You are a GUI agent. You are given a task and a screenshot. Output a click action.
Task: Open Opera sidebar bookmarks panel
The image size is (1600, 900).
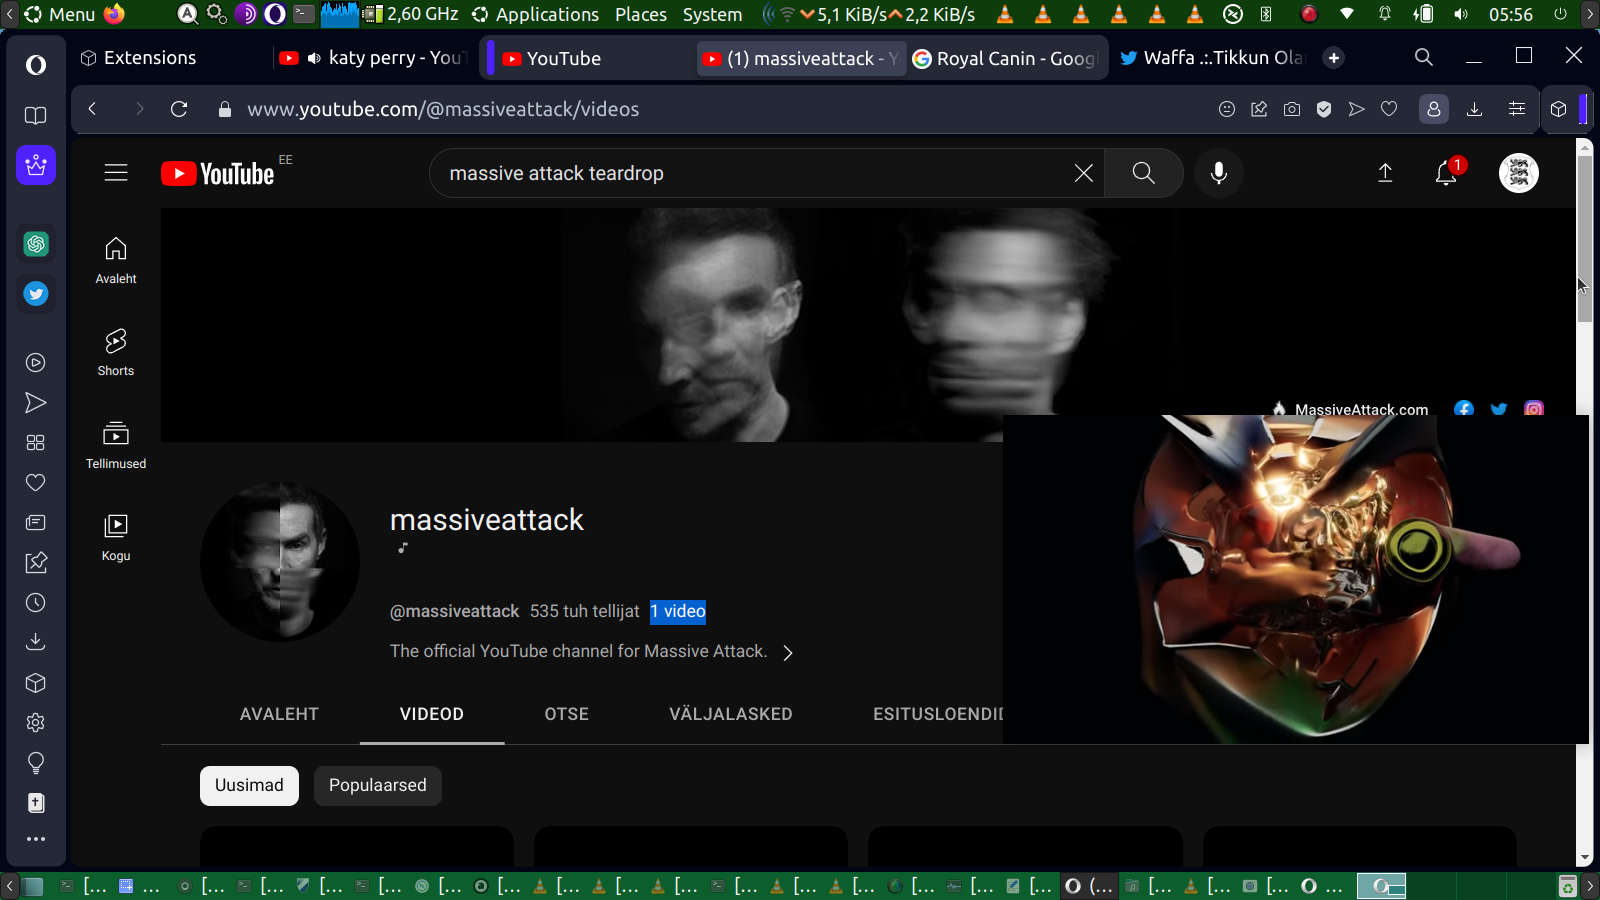(36, 116)
